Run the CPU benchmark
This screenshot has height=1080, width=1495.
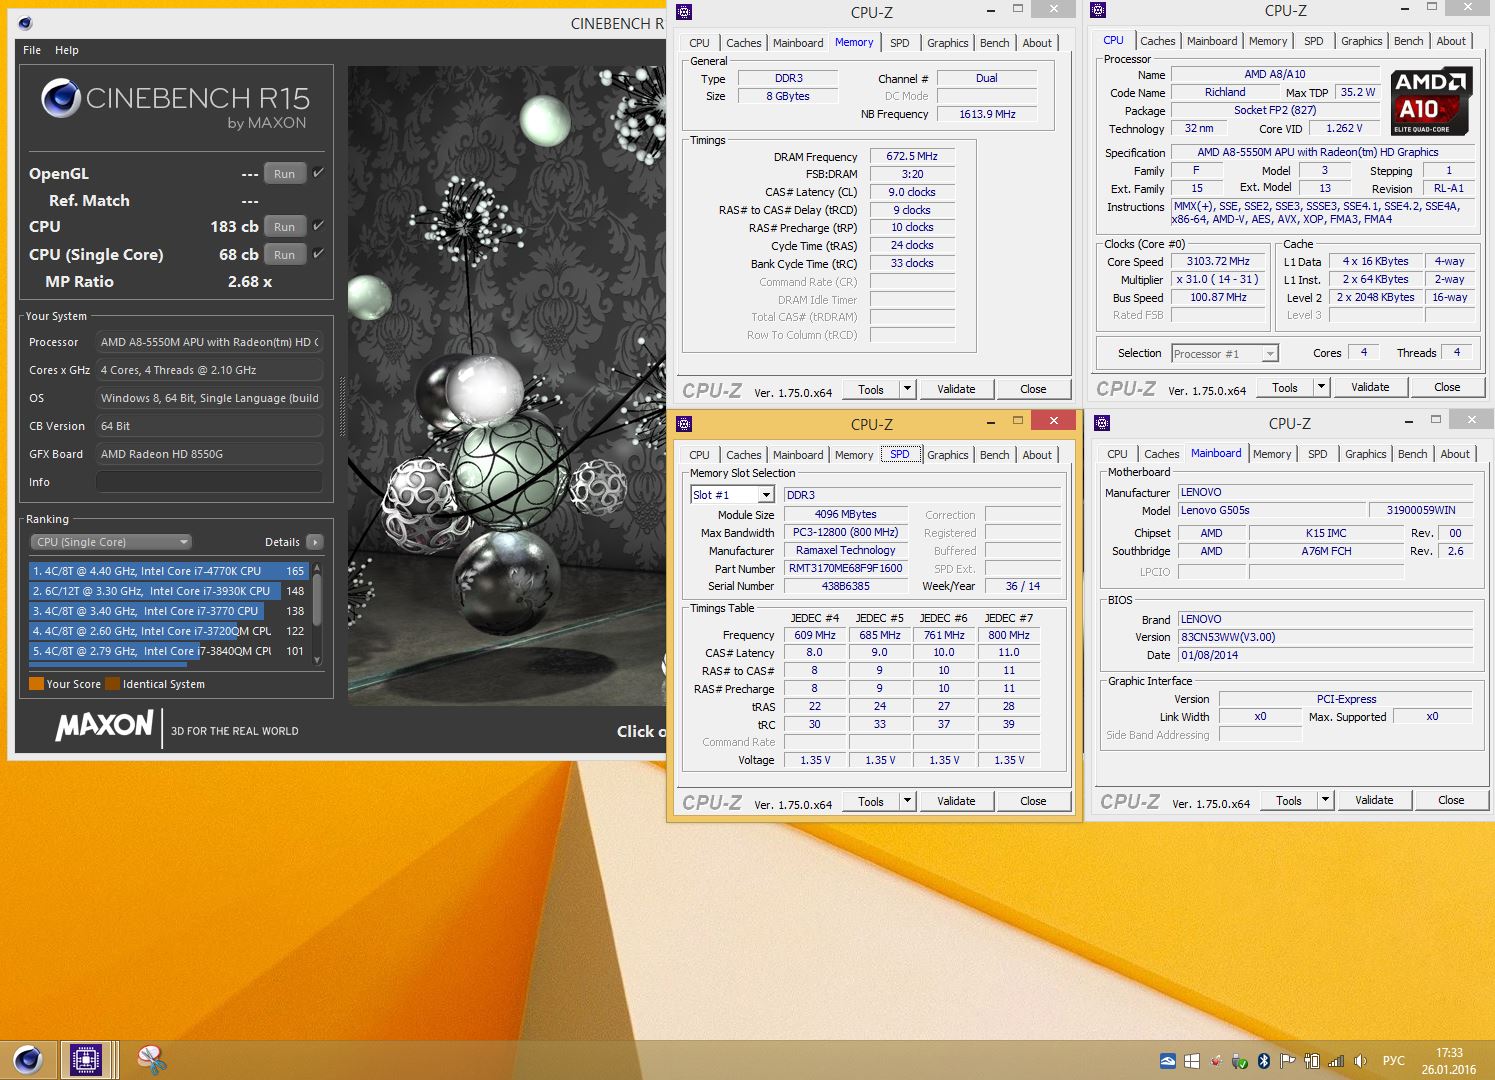tap(285, 226)
